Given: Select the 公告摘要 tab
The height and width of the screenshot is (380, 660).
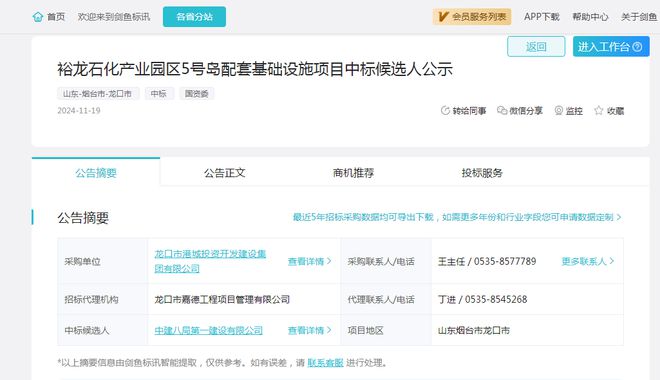Looking at the screenshot, I should [96, 173].
